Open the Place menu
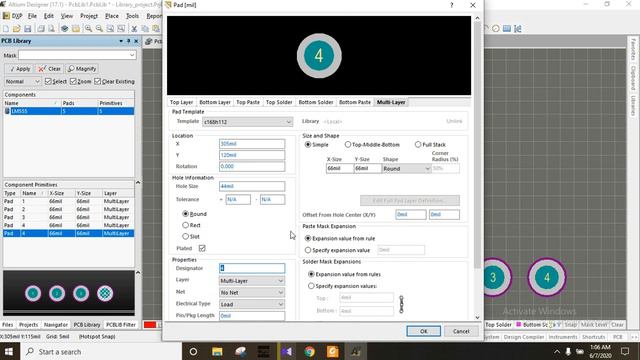Screen dimensions: 640x360 [112, 16]
